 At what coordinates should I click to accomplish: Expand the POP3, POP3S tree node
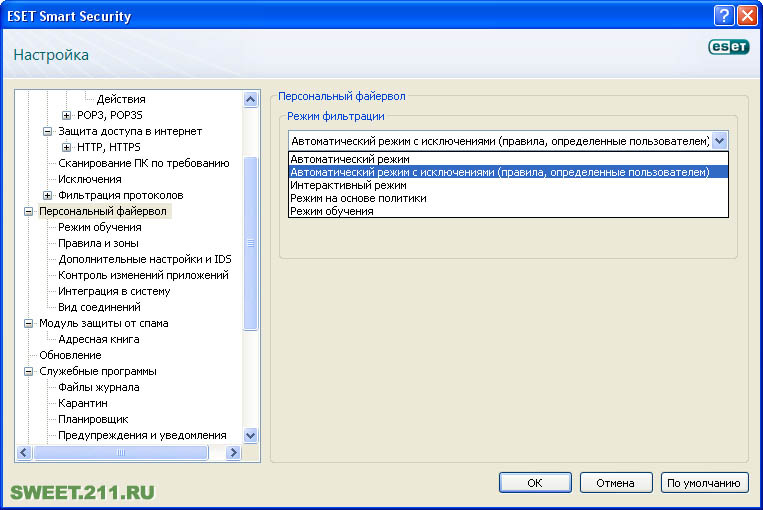click(x=67, y=115)
